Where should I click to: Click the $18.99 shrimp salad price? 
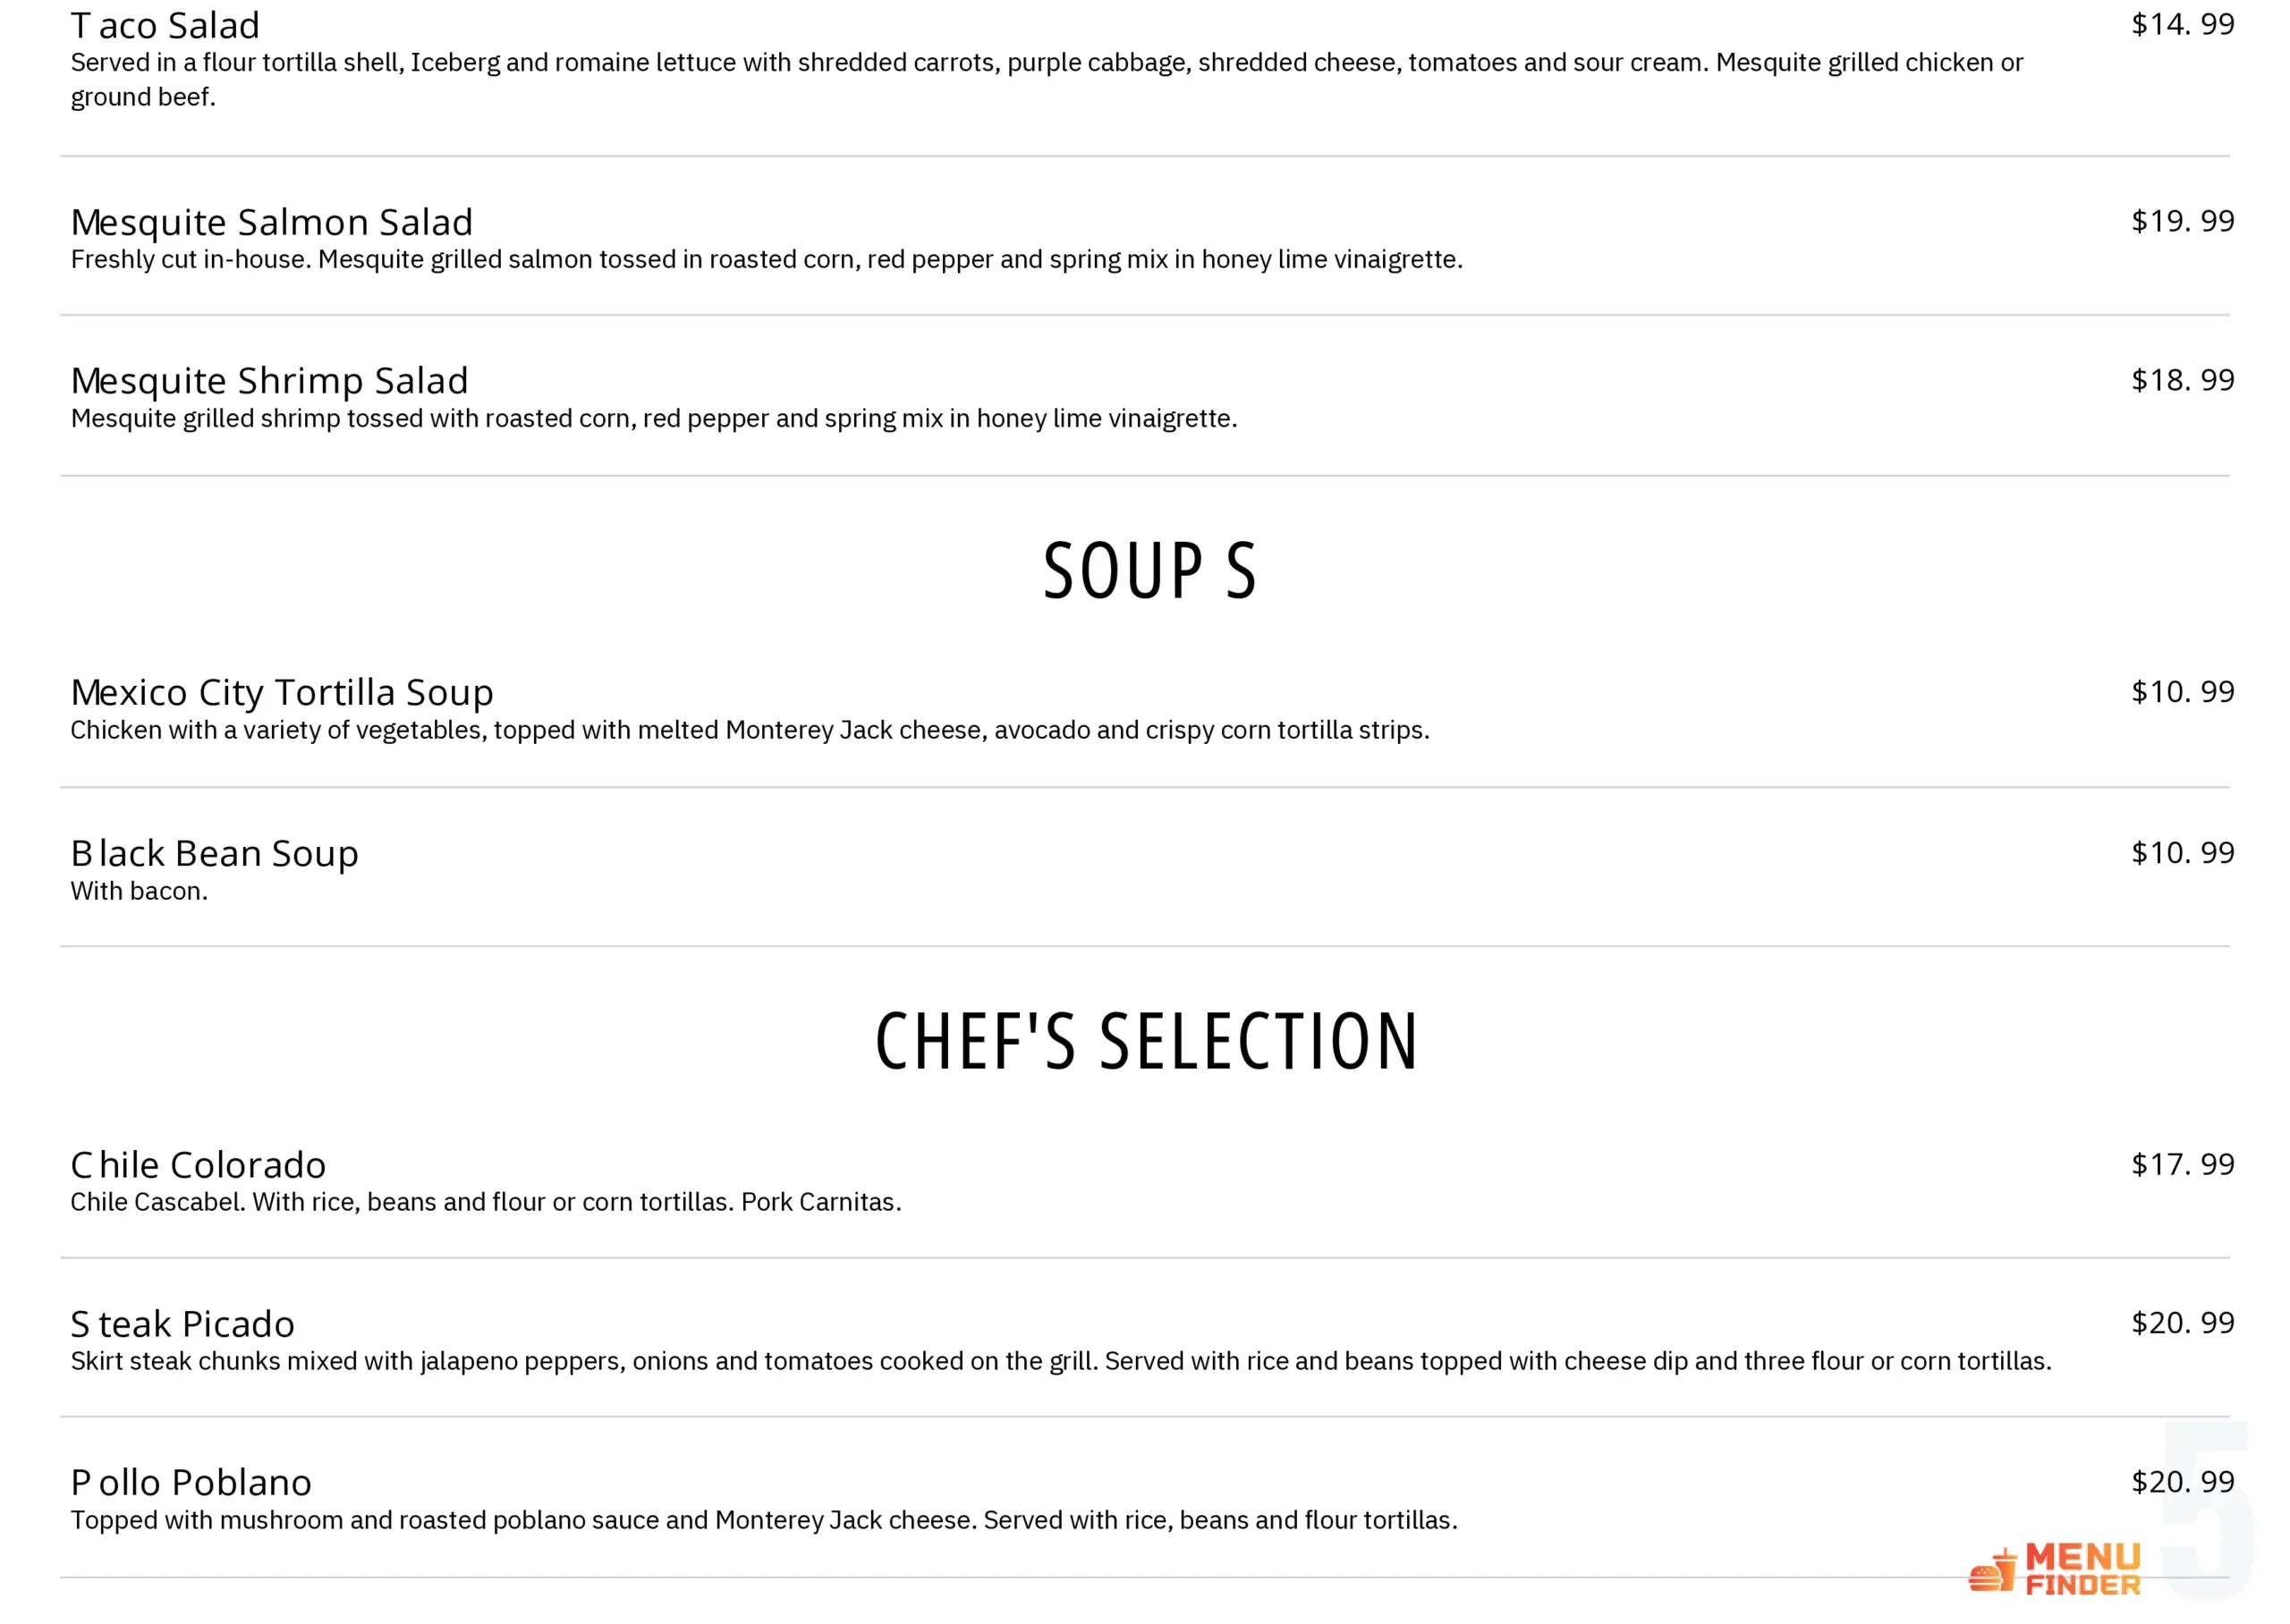coord(2182,380)
